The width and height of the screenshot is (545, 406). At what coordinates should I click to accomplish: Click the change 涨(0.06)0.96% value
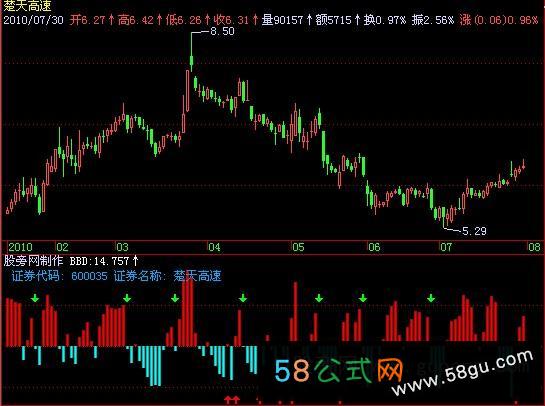click(499, 20)
